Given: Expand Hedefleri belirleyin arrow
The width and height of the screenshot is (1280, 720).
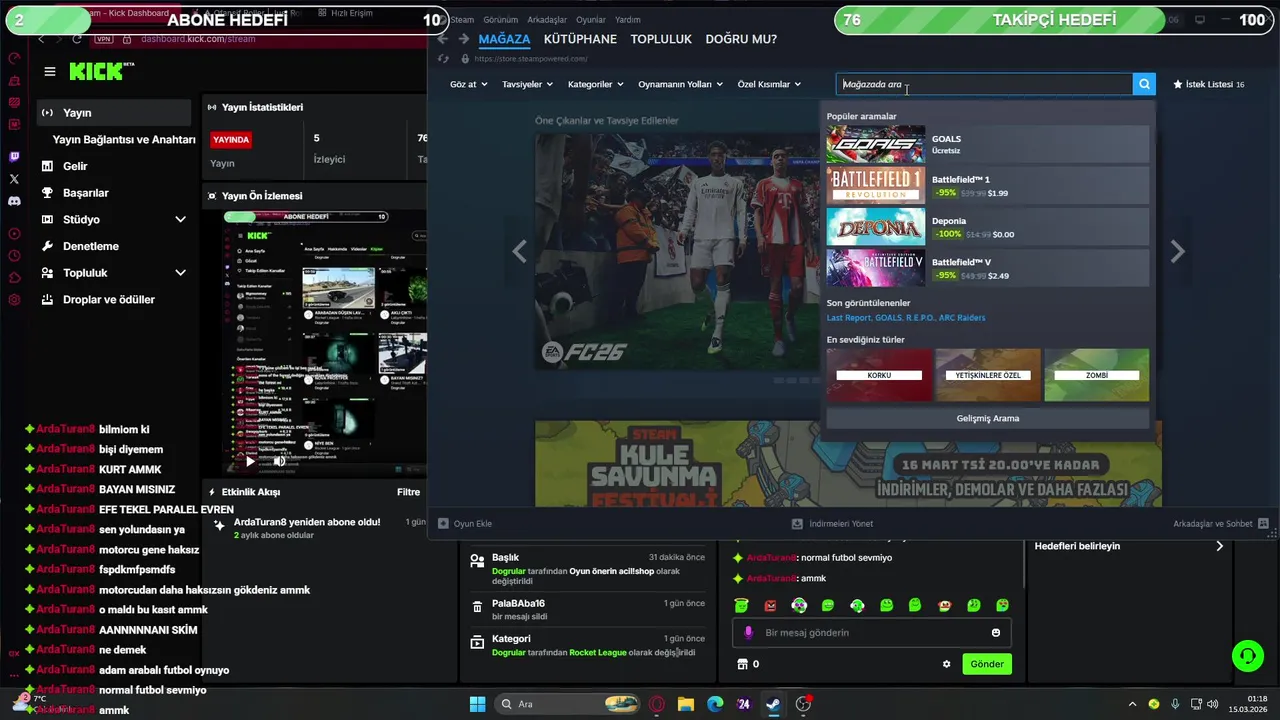Looking at the screenshot, I should [1219, 546].
